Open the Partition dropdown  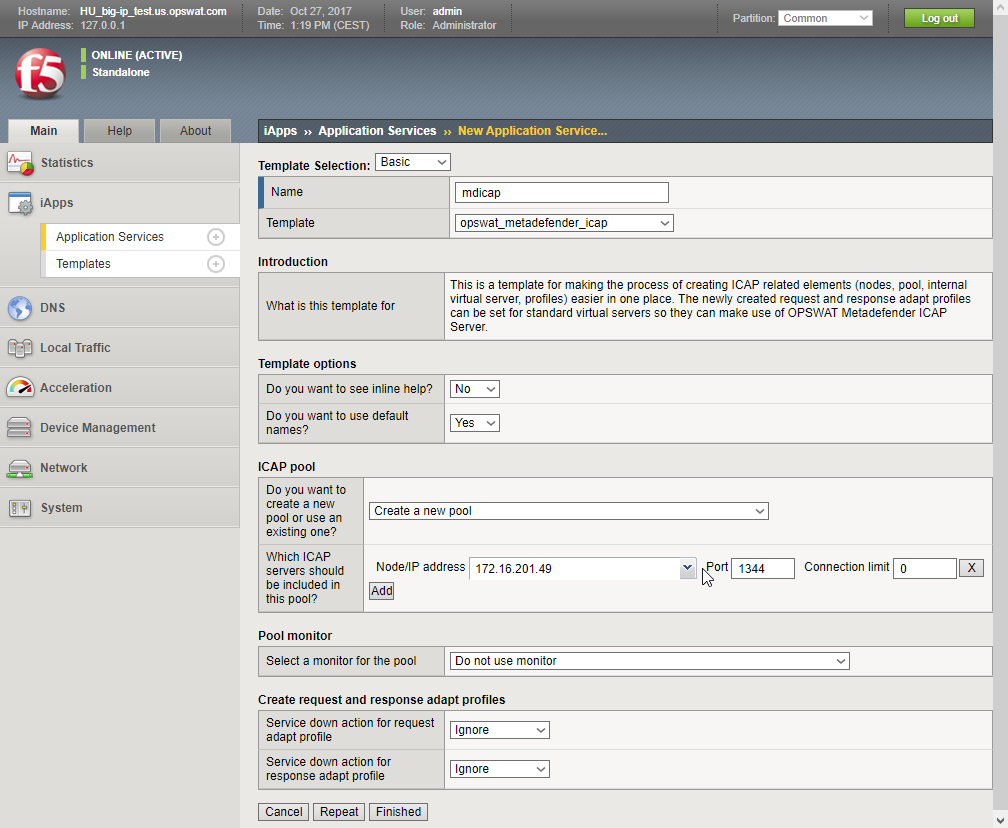click(825, 18)
